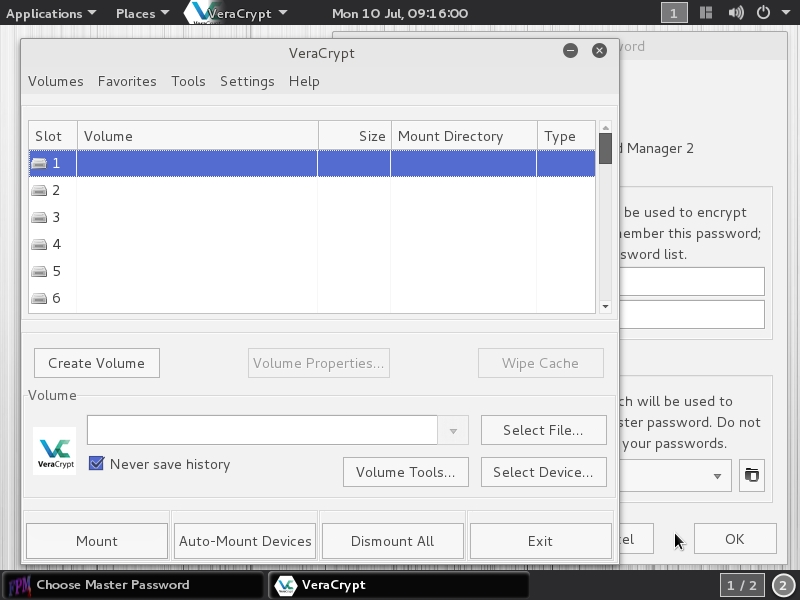Click the Volume Properties button
This screenshot has height=600, width=800.
319,363
